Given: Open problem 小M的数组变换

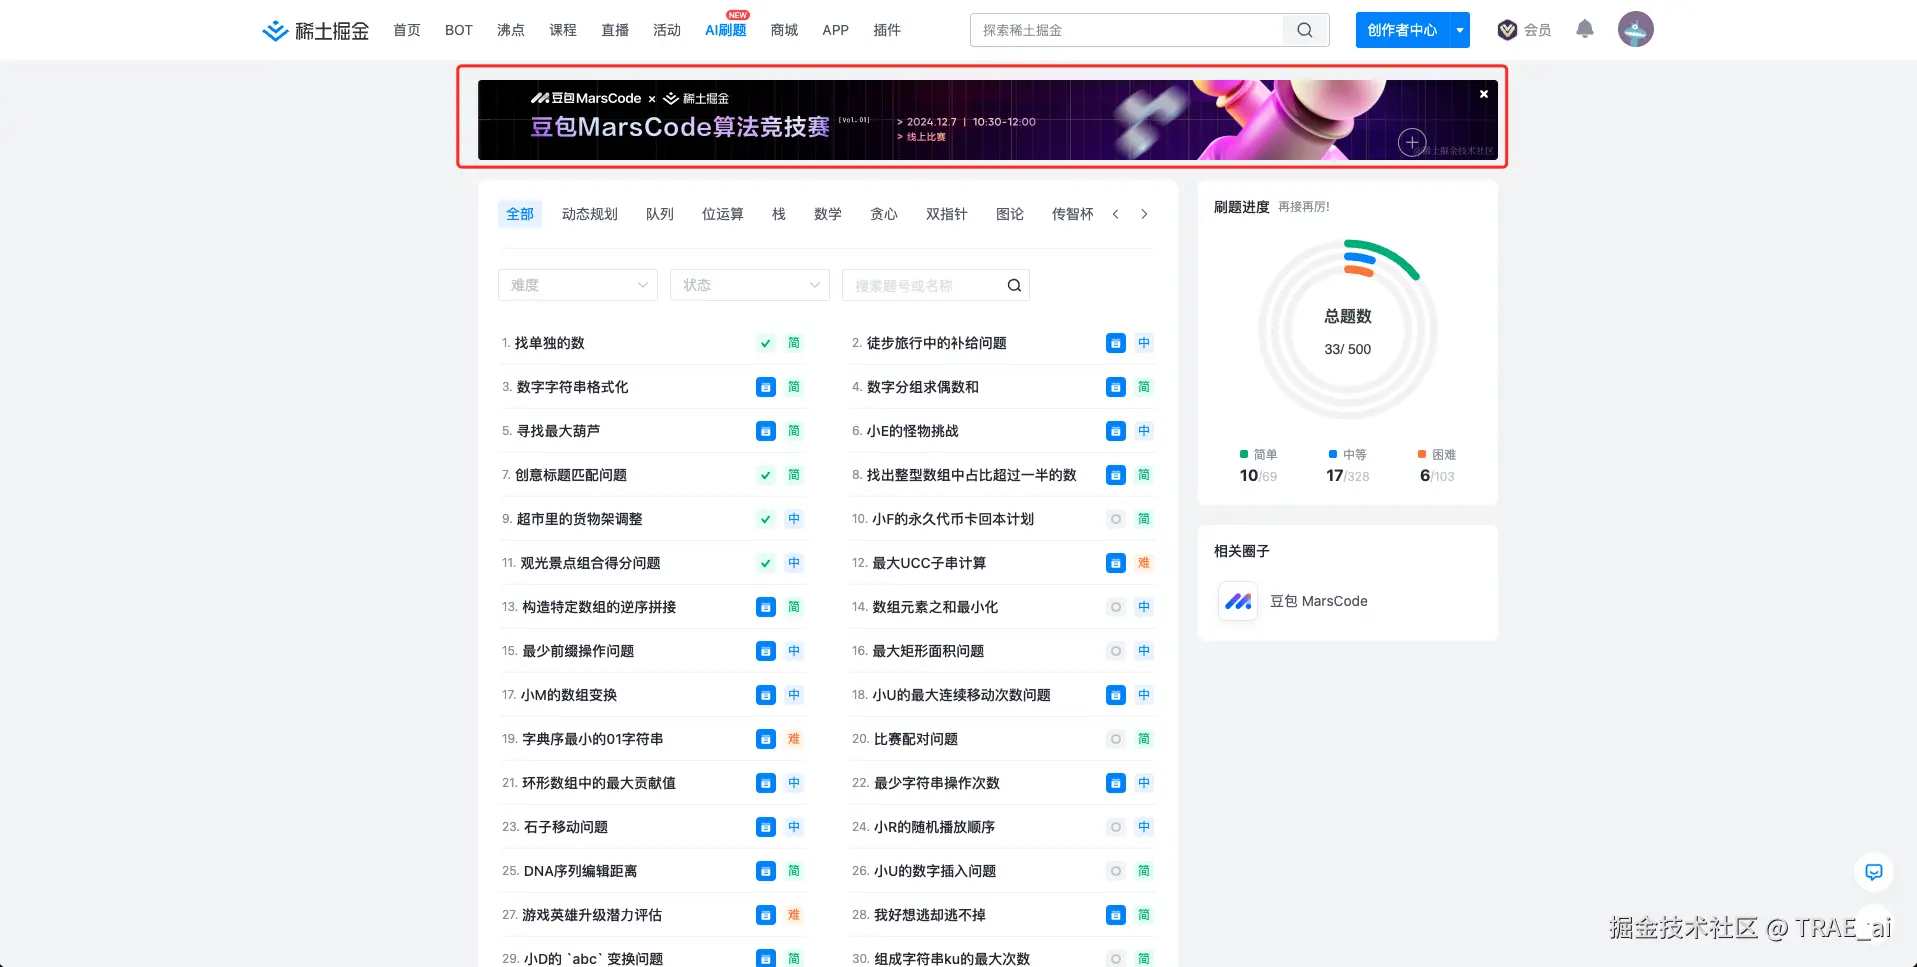Looking at the screenshot, I should [569, 695].
